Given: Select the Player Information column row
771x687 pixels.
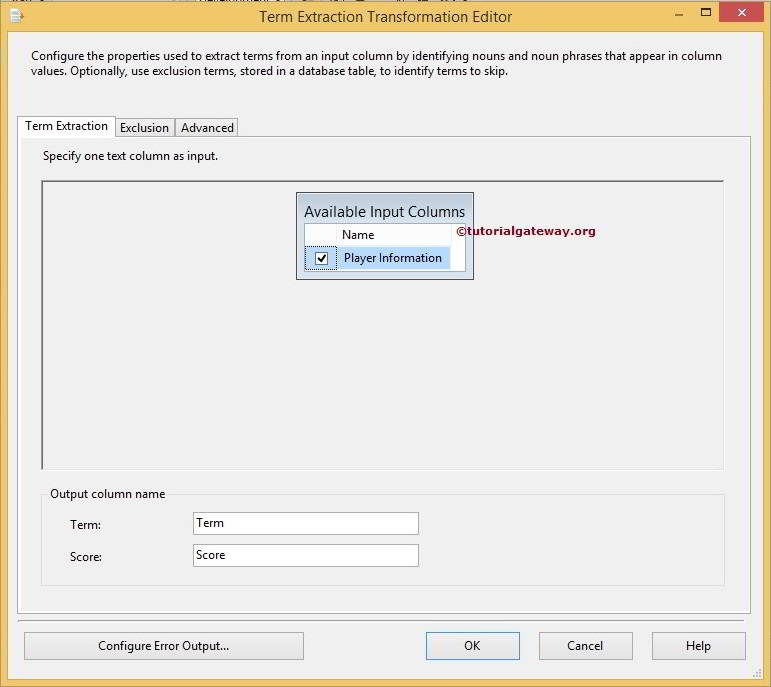Looking at the screenshot, I should 378,258.
